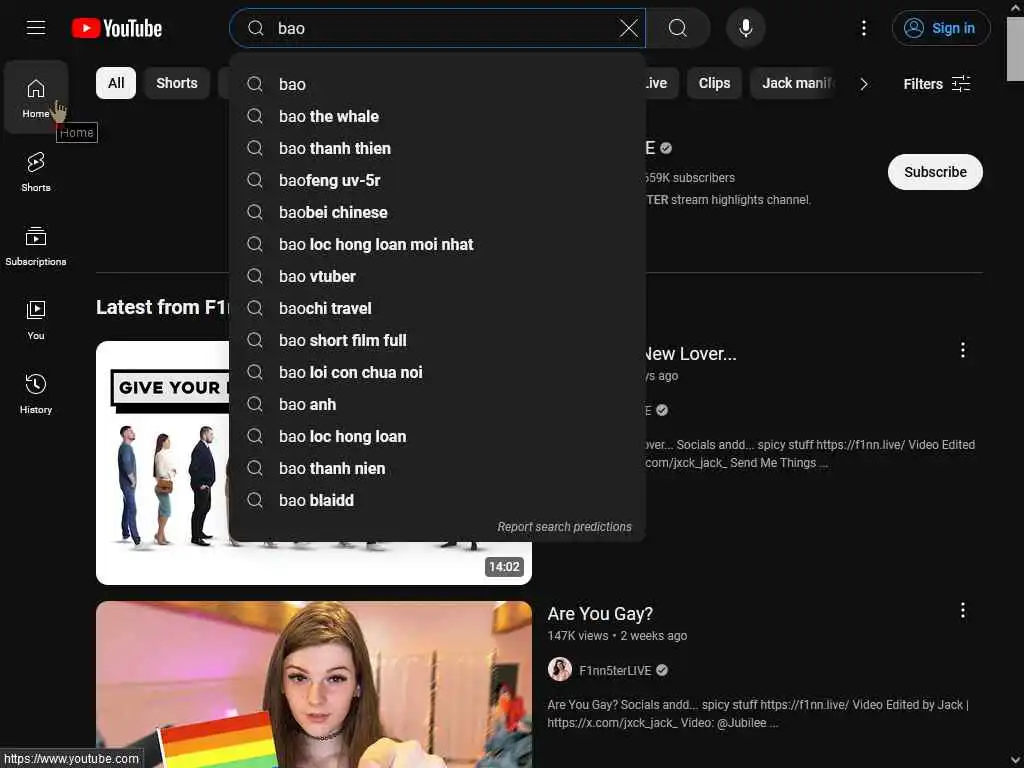
Task: Start voice search with microphone icon
Action: 746,28
